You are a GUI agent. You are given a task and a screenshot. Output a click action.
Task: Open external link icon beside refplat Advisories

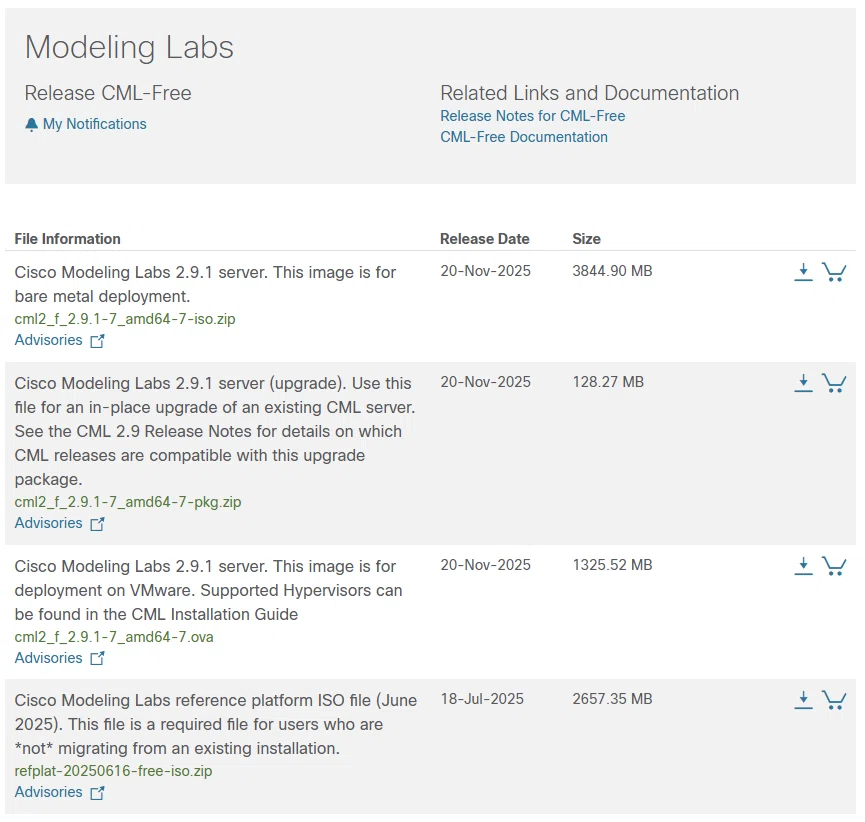point(97,793)
